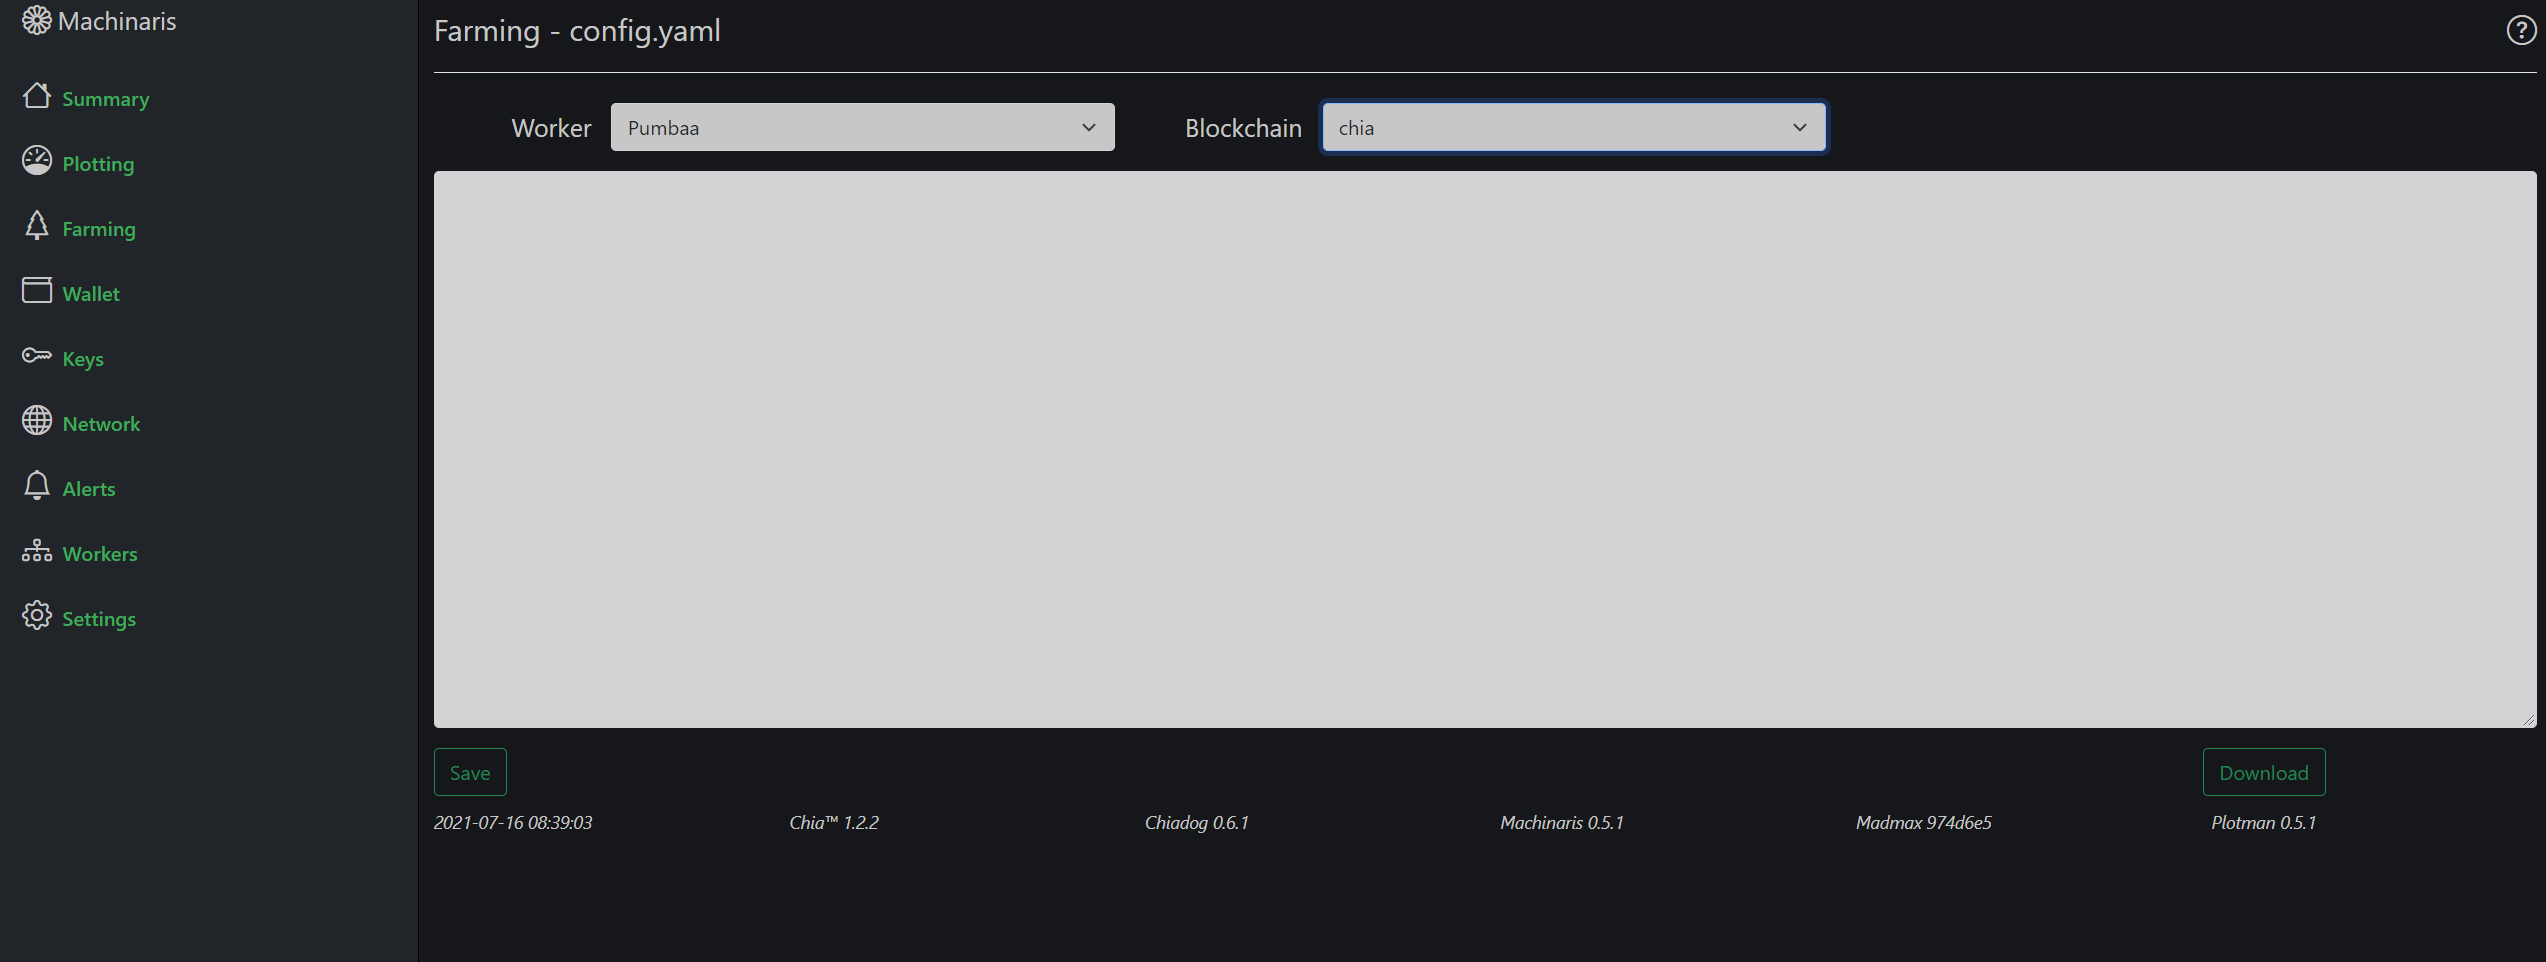The width and height of the screenshot is (2546, 962).
Task: Click the 'Chiadog 0.6.1' version text
Action: click(x=1197, y=823)
